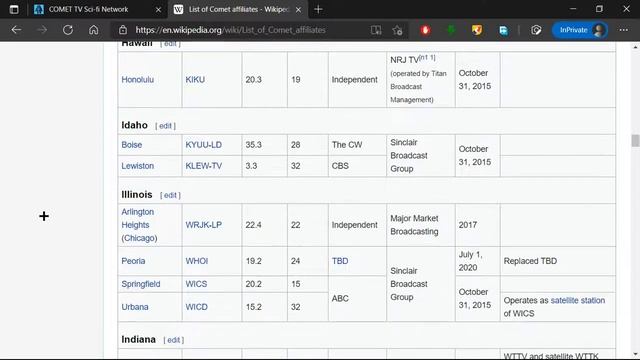
Task: Open the Springfield link
Action: tap(141, 284)
